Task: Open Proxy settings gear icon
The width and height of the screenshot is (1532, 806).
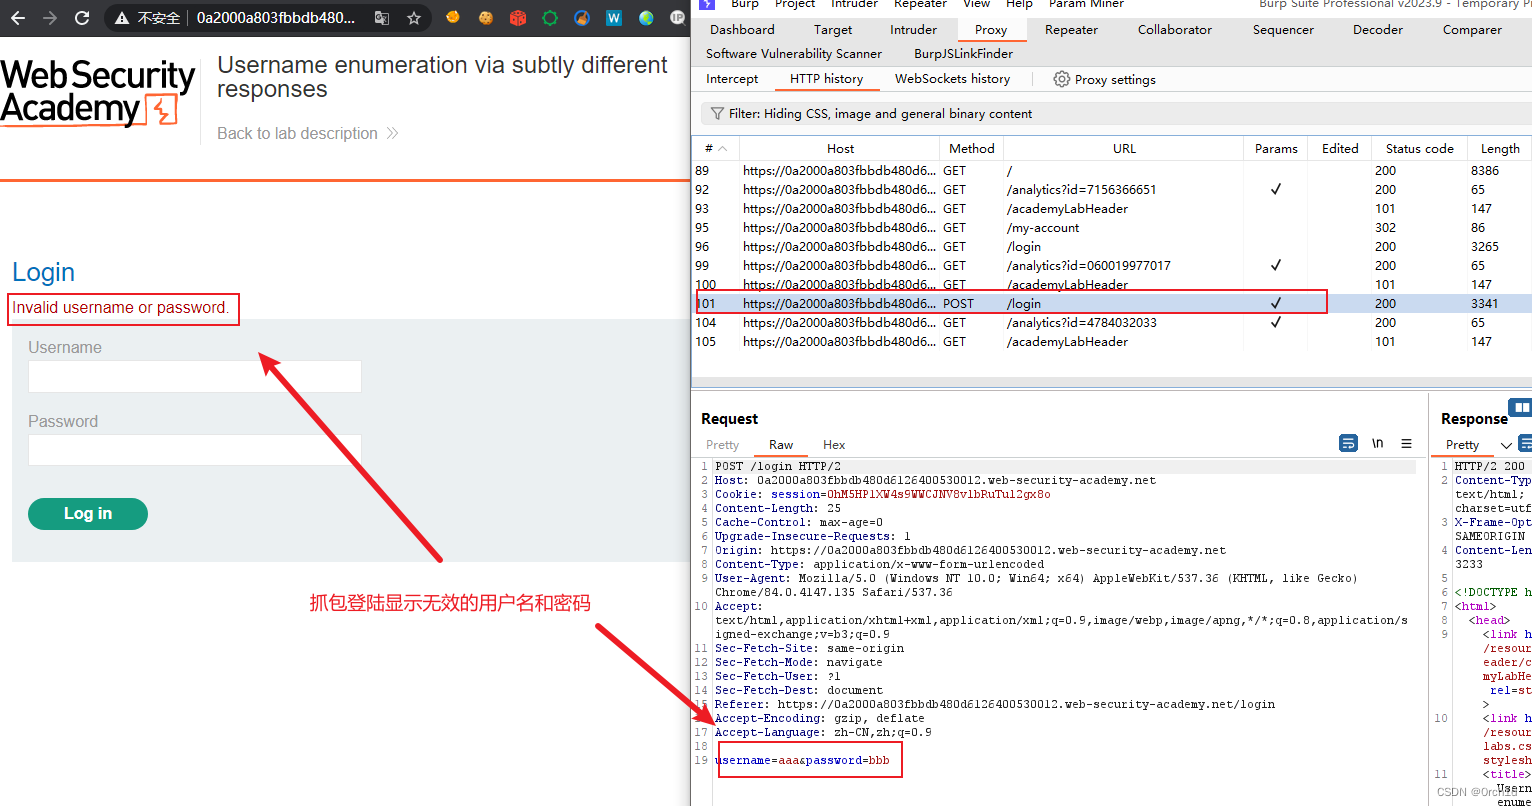Action: [x=1062, y=79]
